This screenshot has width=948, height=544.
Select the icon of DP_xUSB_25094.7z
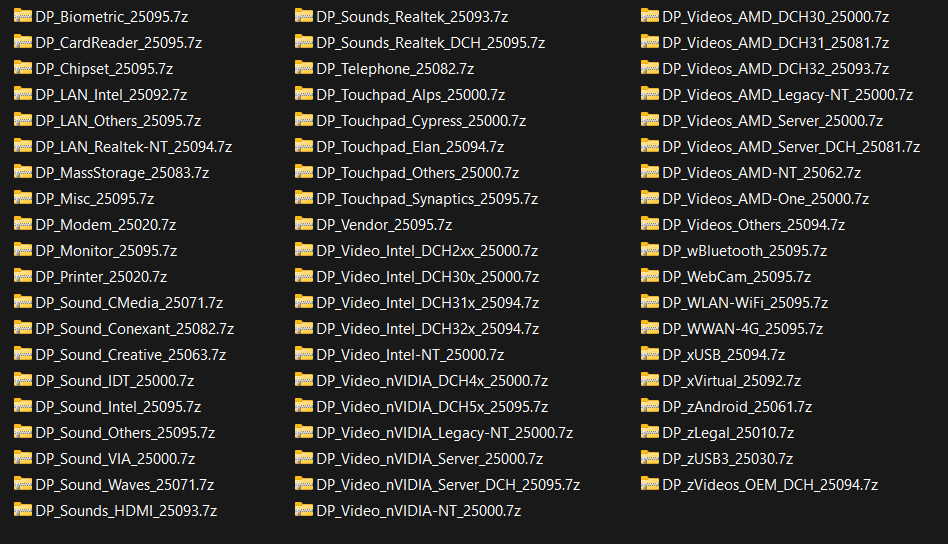click(x=649, y=354)
